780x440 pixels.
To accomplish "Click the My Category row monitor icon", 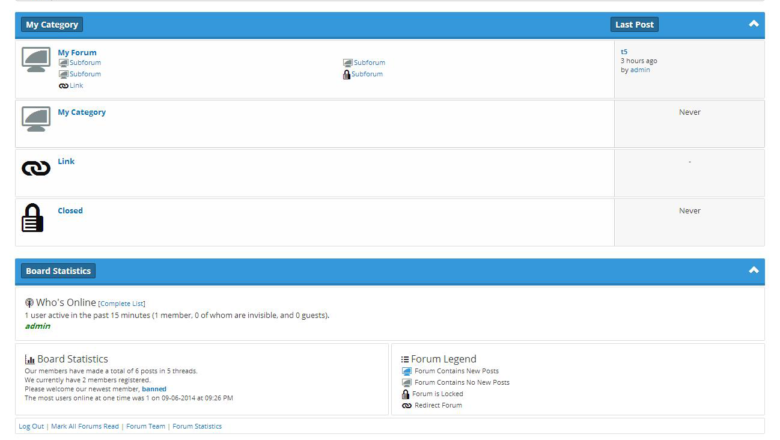I will tap(36, 119).
